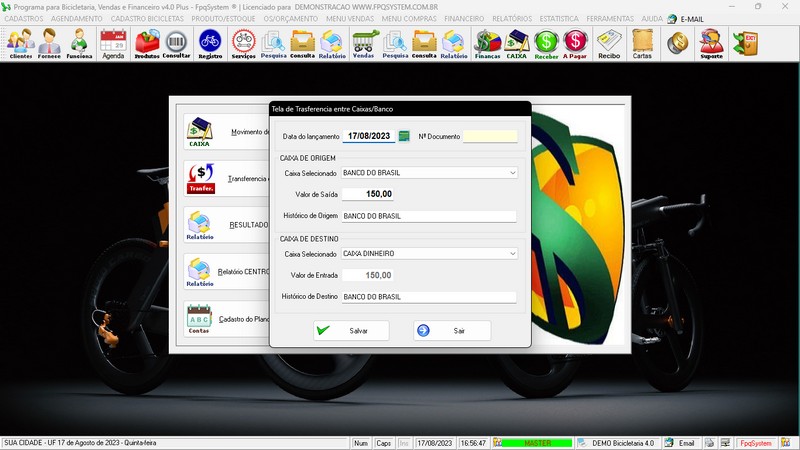800x450 pixels.
Task: Open the Produtos toolbar icon
Action: (x=147, y=43)
